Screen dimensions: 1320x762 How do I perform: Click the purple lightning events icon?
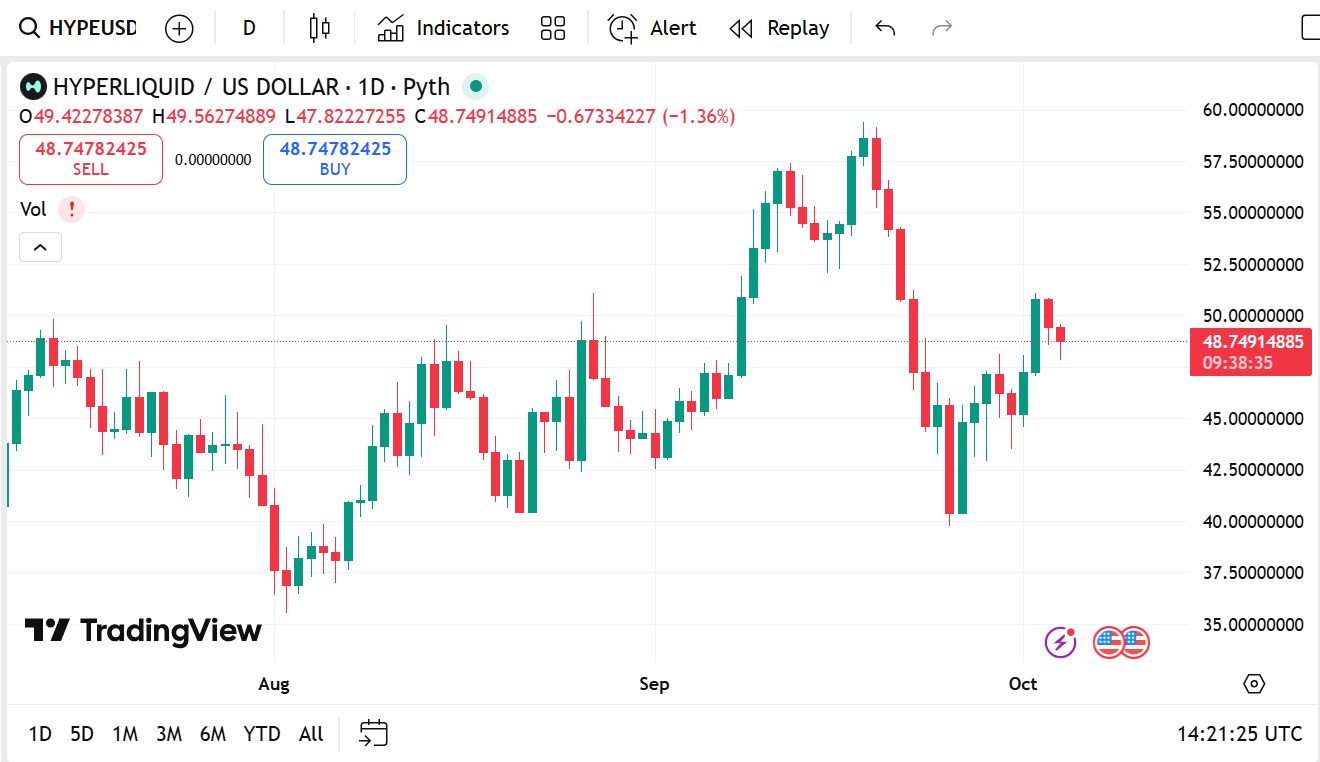1060,642
